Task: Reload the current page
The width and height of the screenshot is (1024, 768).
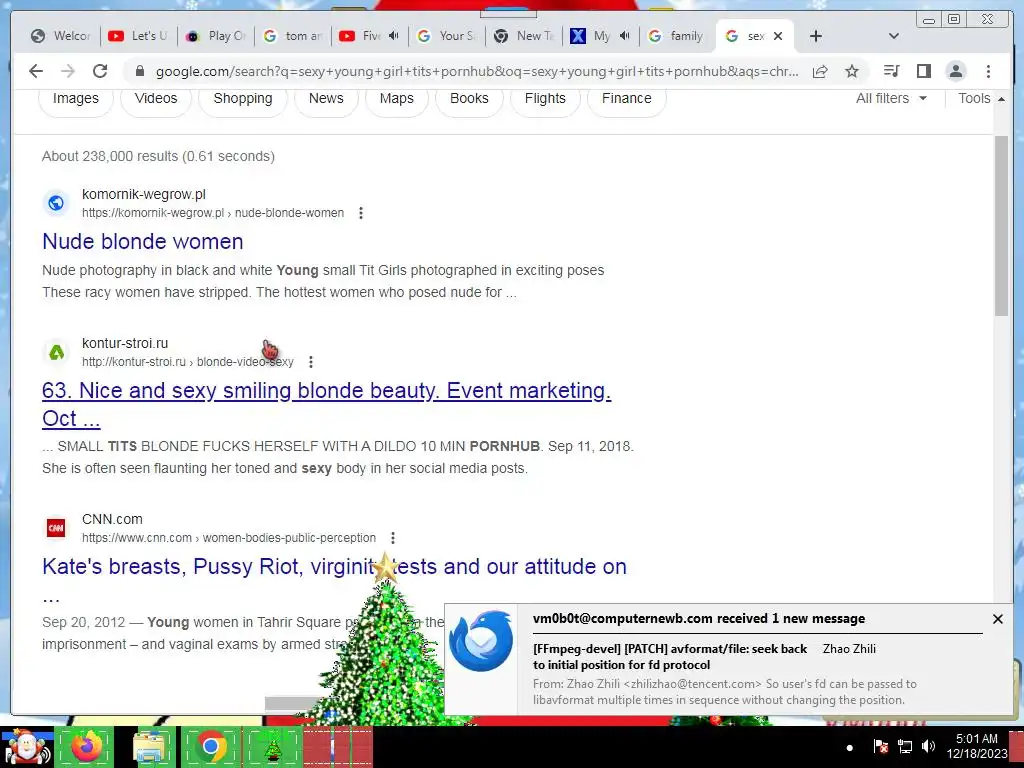Action: point(100,71)
